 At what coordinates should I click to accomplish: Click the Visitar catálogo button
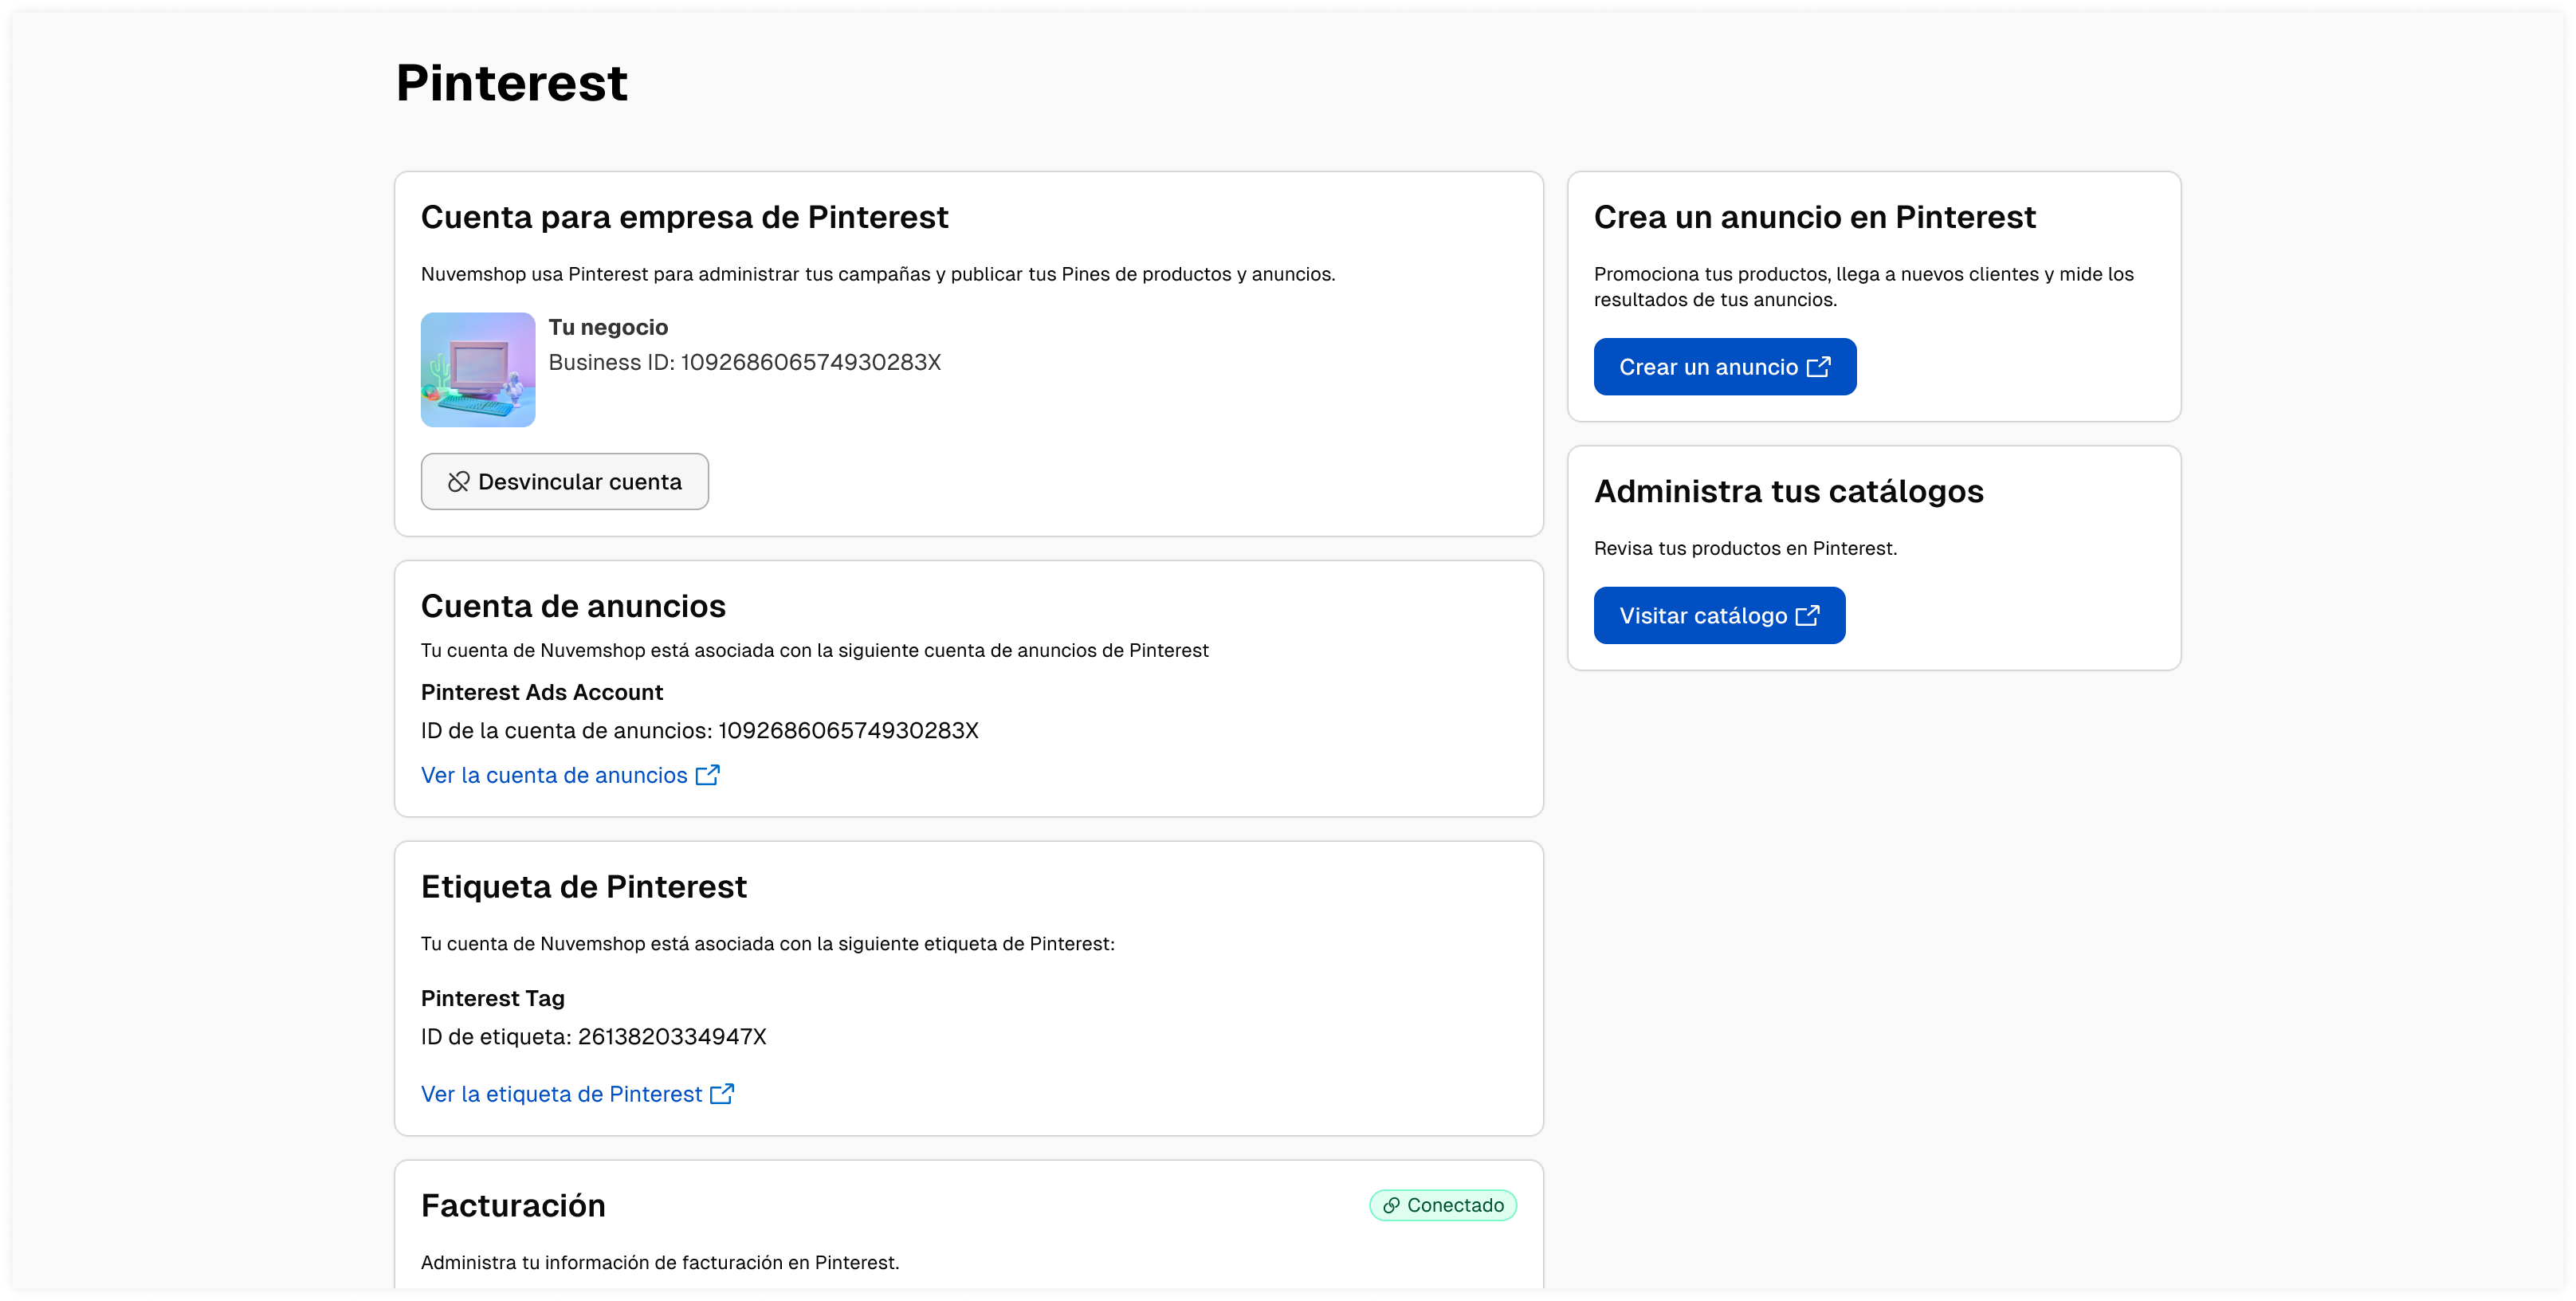click(x=1719, y=615)
